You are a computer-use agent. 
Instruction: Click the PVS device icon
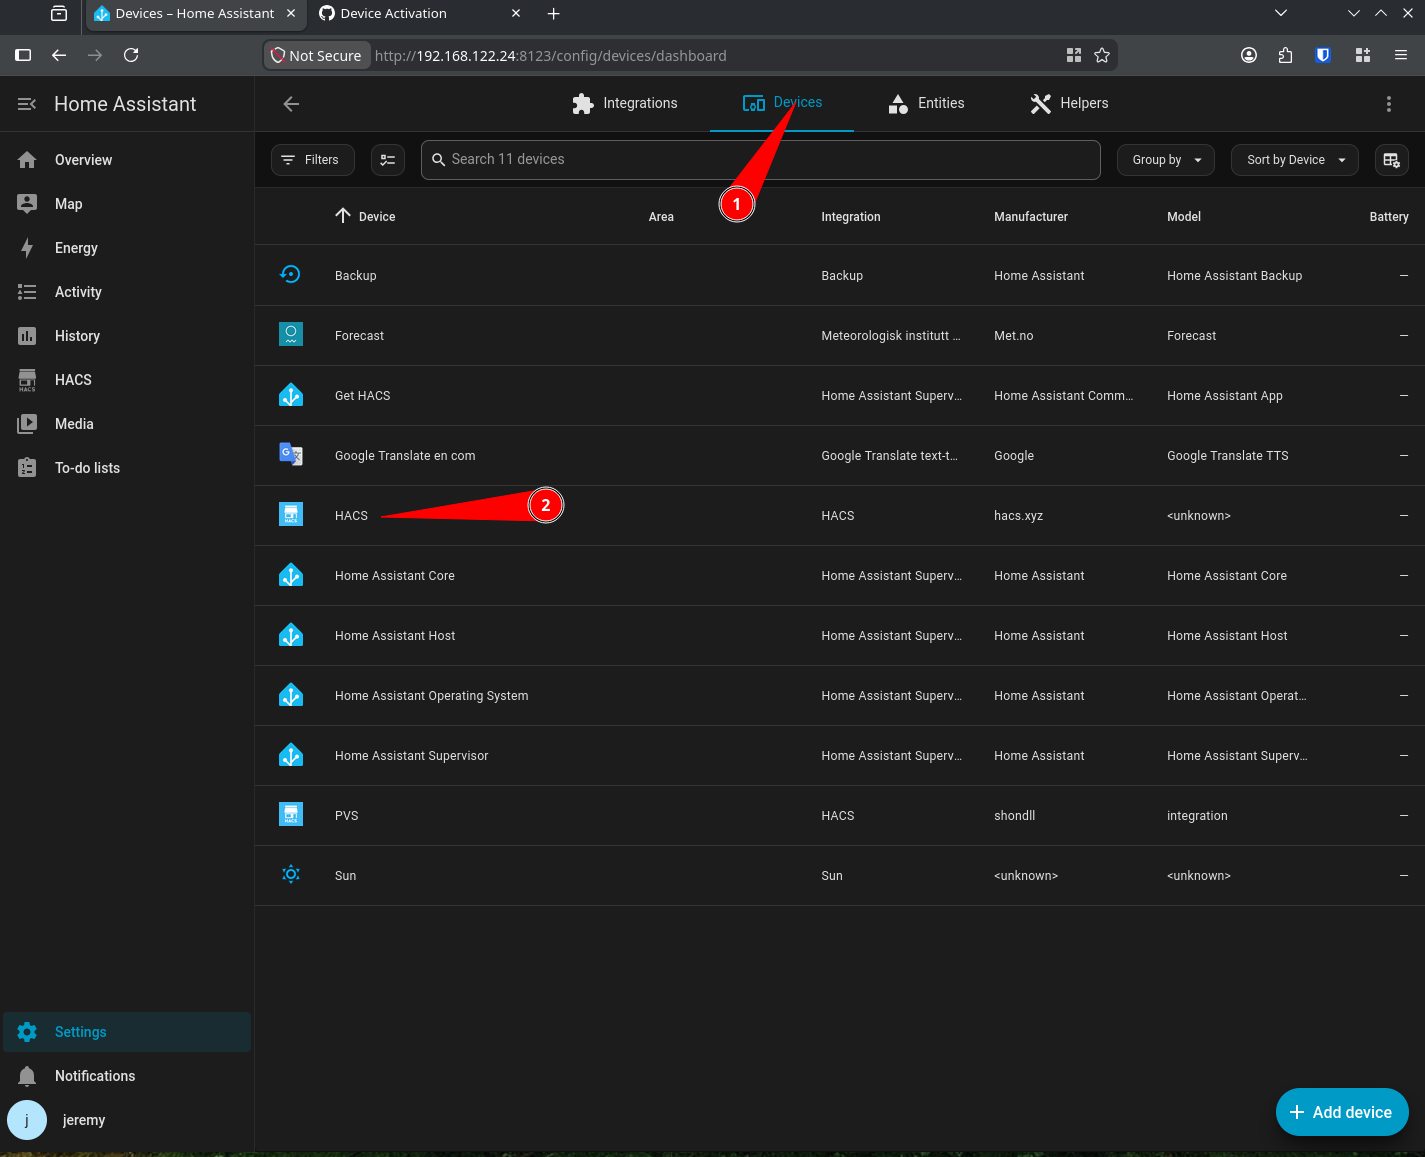[x=291, y=814]
